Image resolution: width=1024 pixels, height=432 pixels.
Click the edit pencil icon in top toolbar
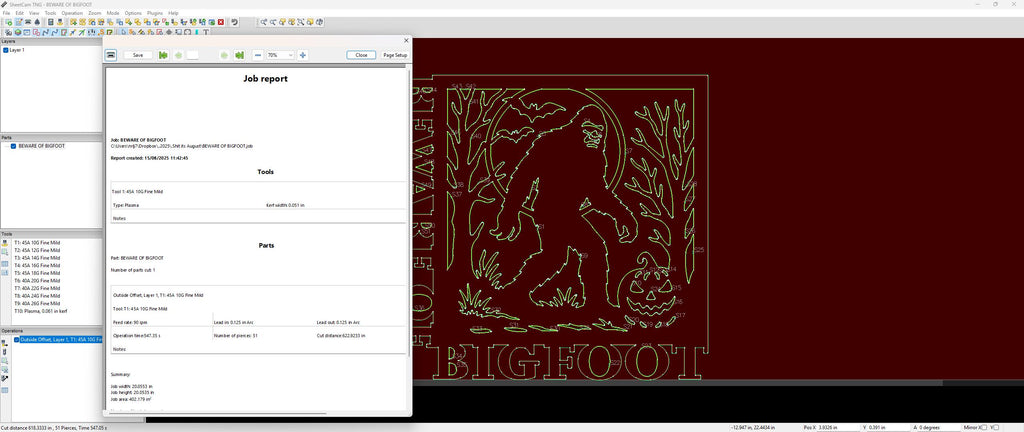click(x=19, y=22)
